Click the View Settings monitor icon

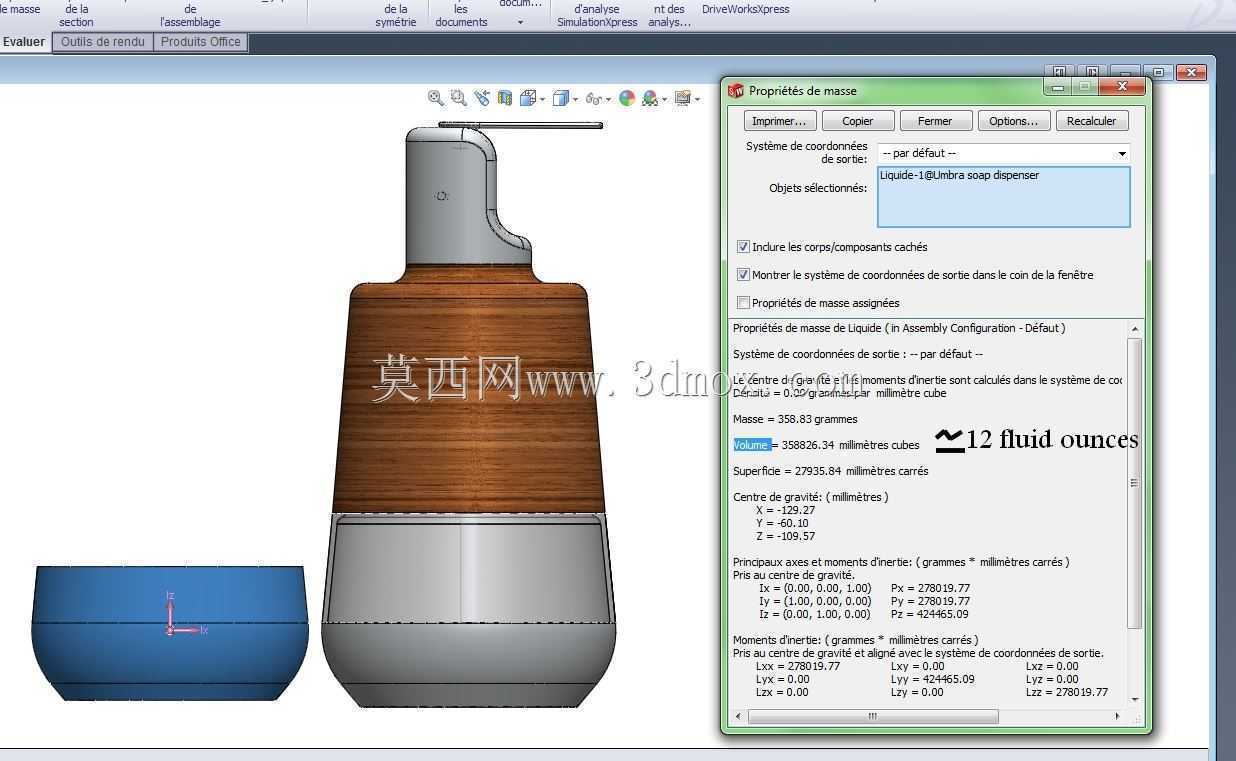coord(683,98)
